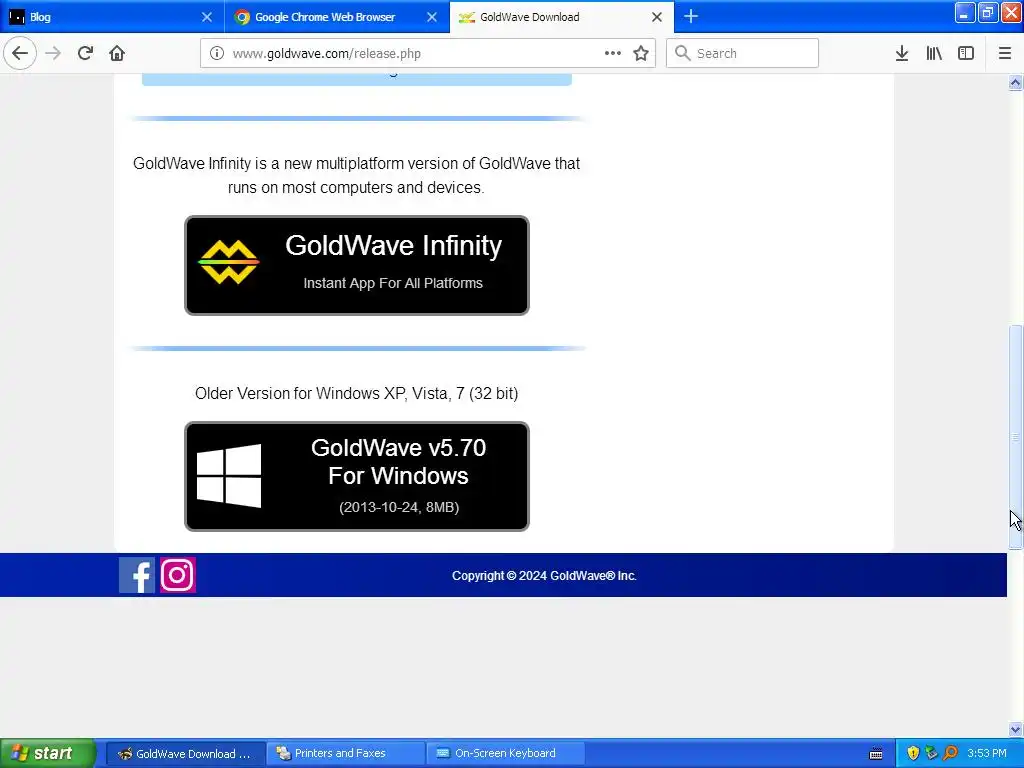
Task: Click the 'Copyright © 2024 GoldWave® Inc.' text
Action: click(544, 575)
